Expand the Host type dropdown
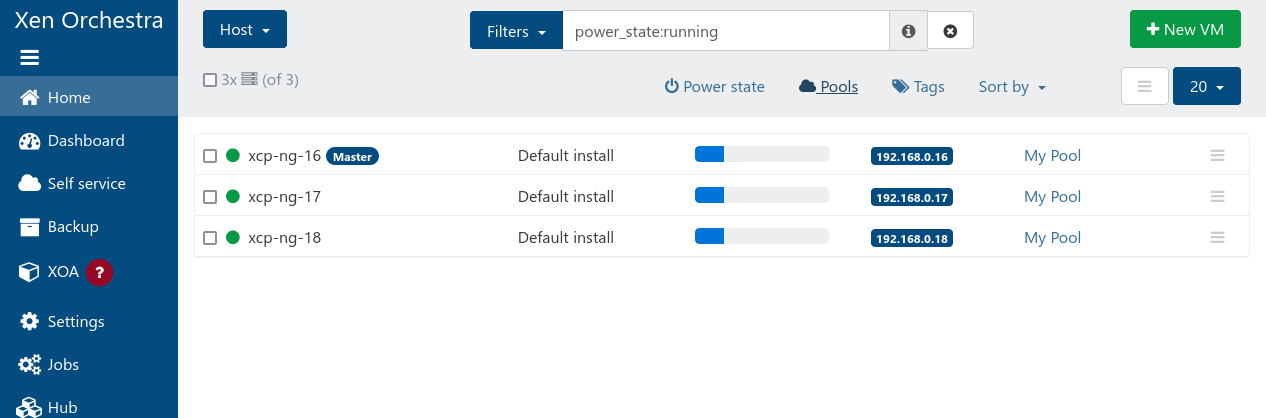 (244, 30)
